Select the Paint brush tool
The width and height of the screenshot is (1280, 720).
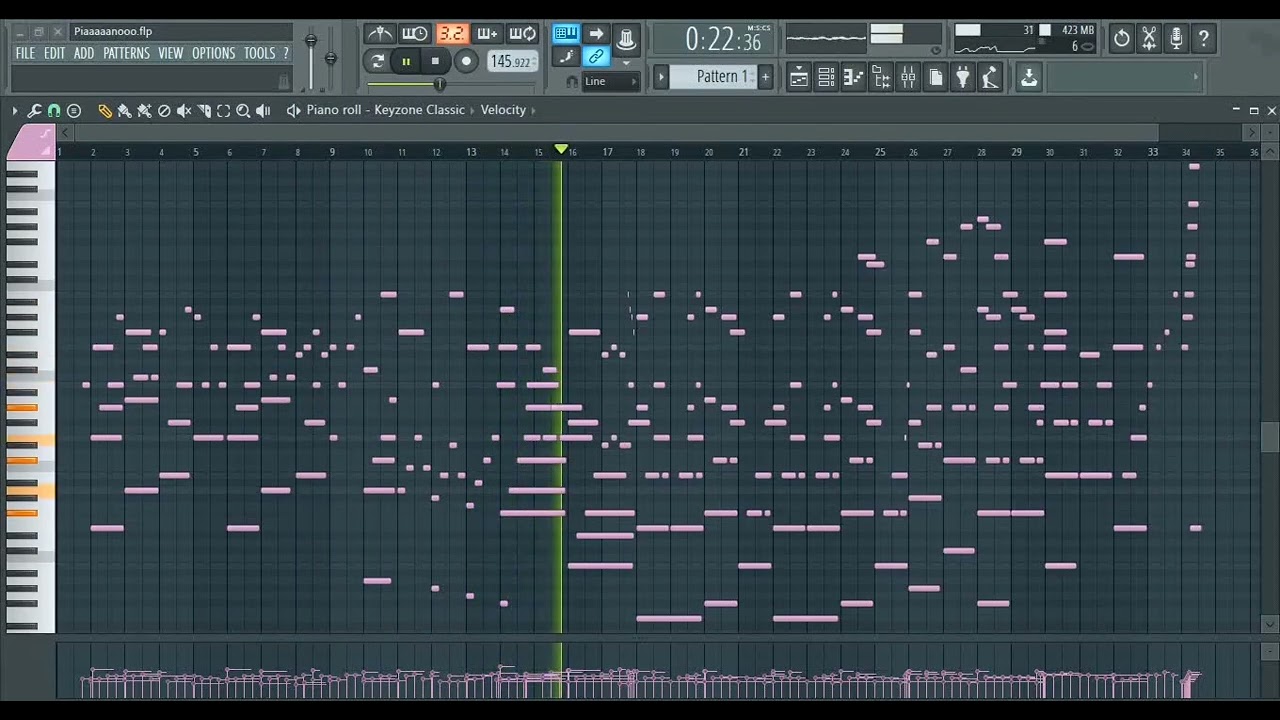click(x=124, y=110)
